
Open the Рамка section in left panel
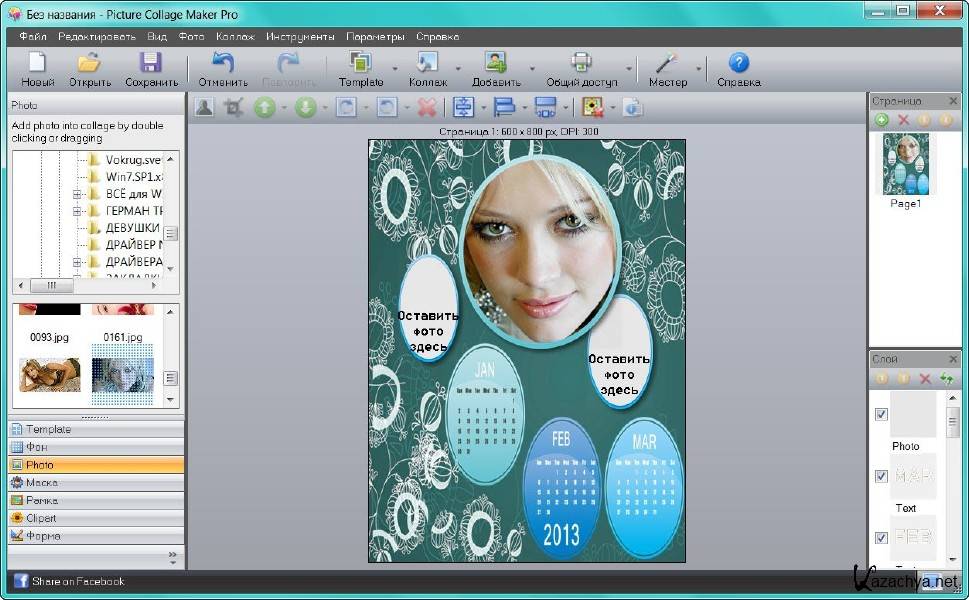42,500
